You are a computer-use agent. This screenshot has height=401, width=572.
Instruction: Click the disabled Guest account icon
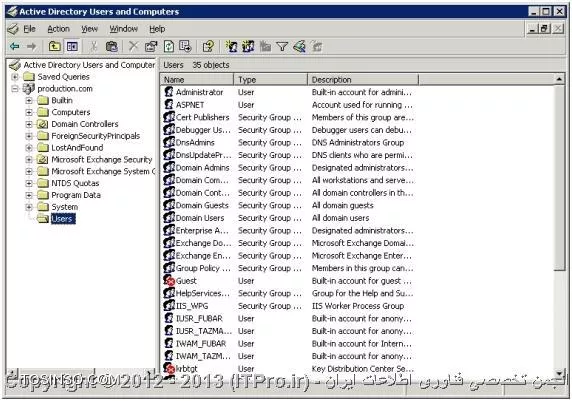pos(169,280)
